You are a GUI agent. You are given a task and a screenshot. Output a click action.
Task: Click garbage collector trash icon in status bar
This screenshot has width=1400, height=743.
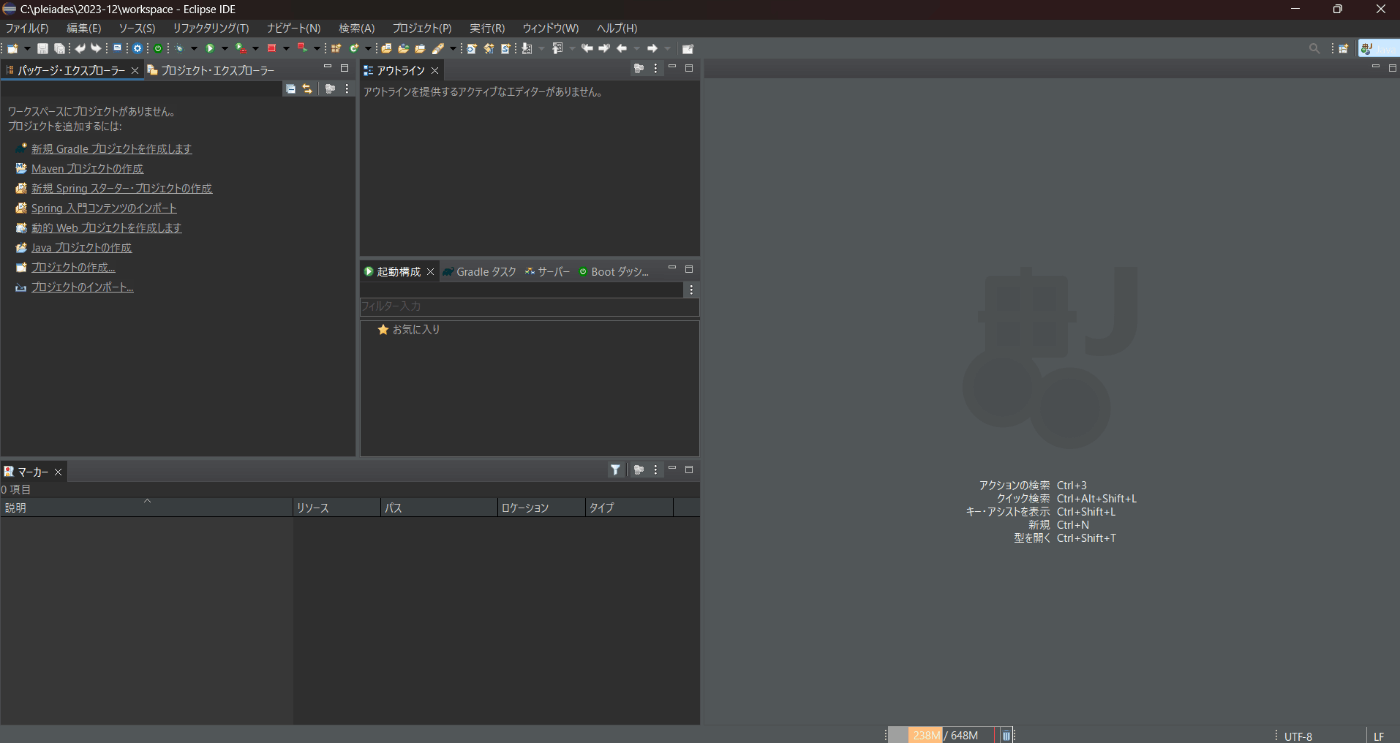pyautogui.click(x=1006, y=735)
